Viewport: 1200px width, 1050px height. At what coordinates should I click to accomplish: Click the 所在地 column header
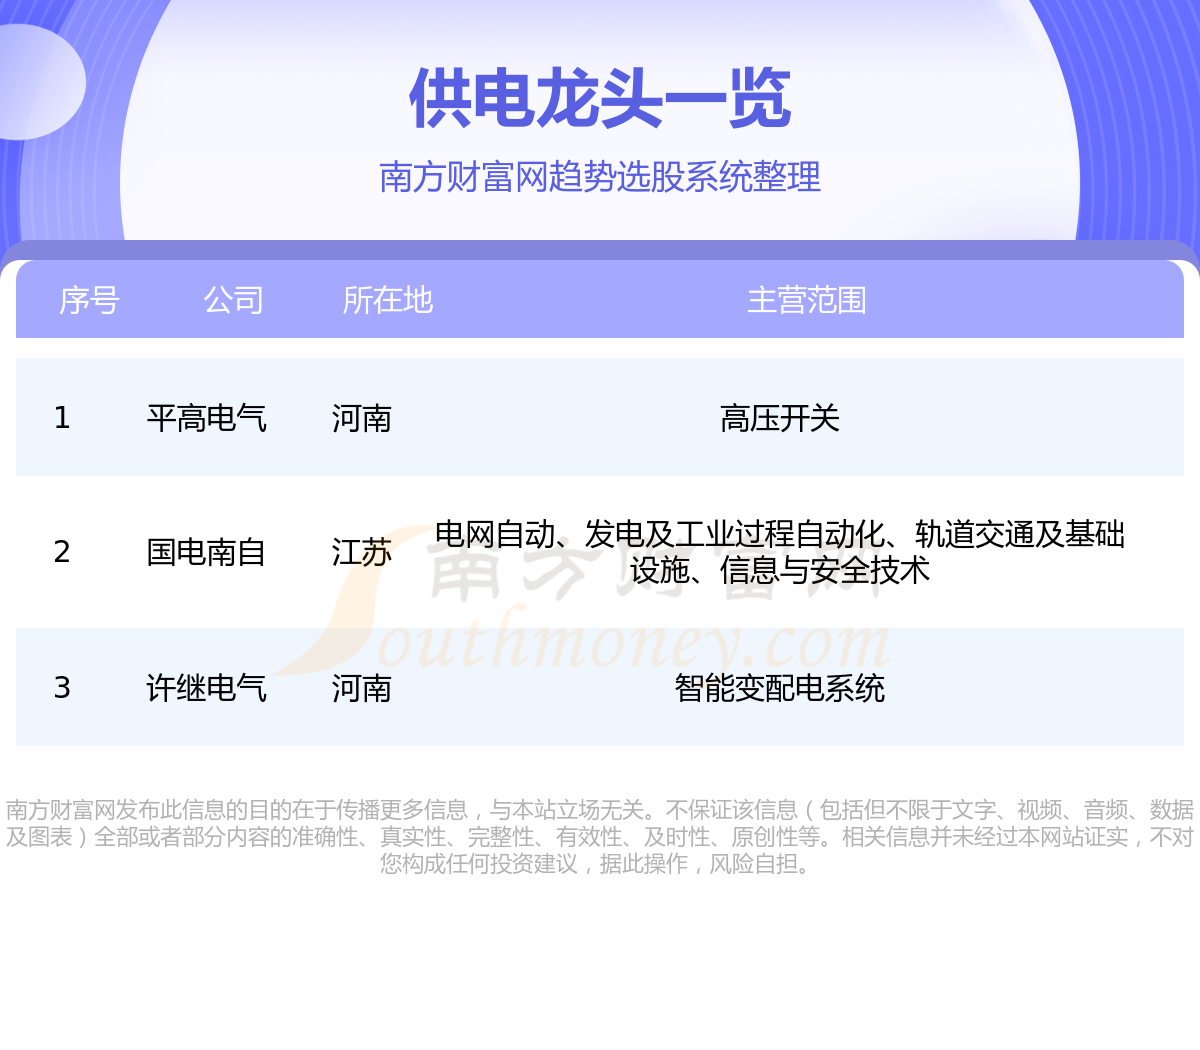coord(387,300)
